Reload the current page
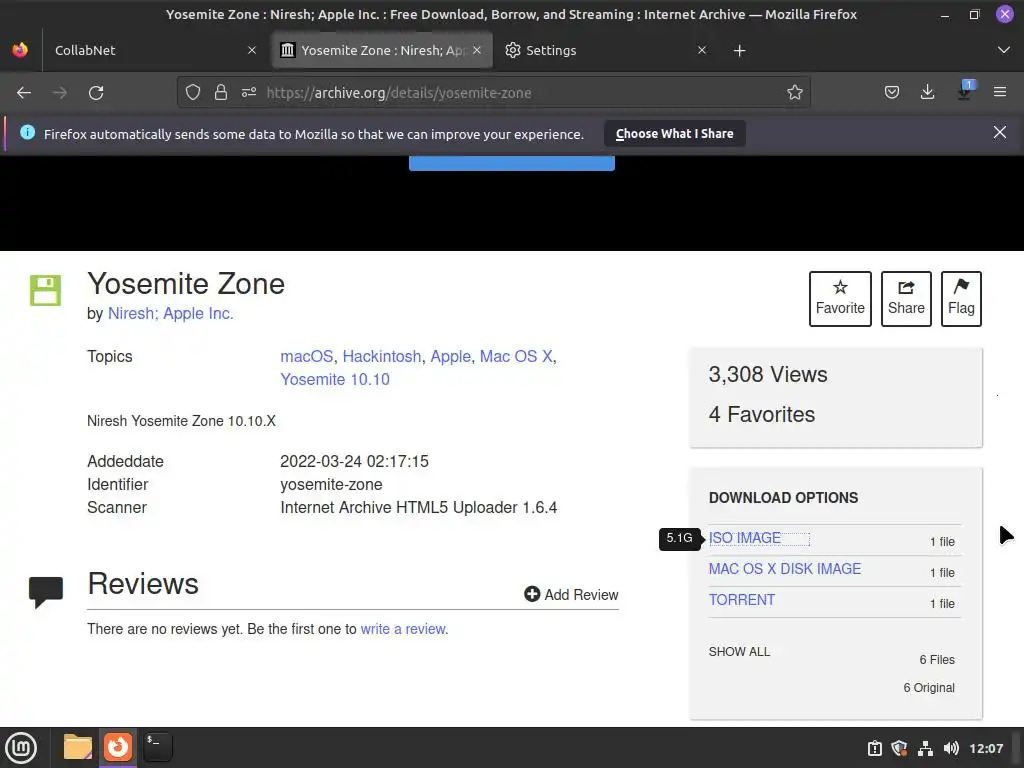Image resolution: width=1024 pixels, height=768 pixels. [x=96, y=93]
